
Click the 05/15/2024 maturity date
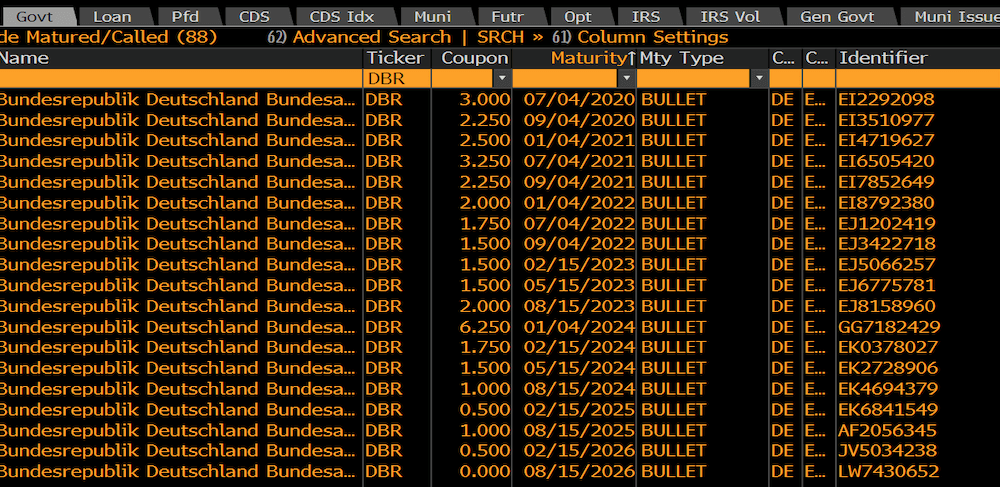pos(579,368)
